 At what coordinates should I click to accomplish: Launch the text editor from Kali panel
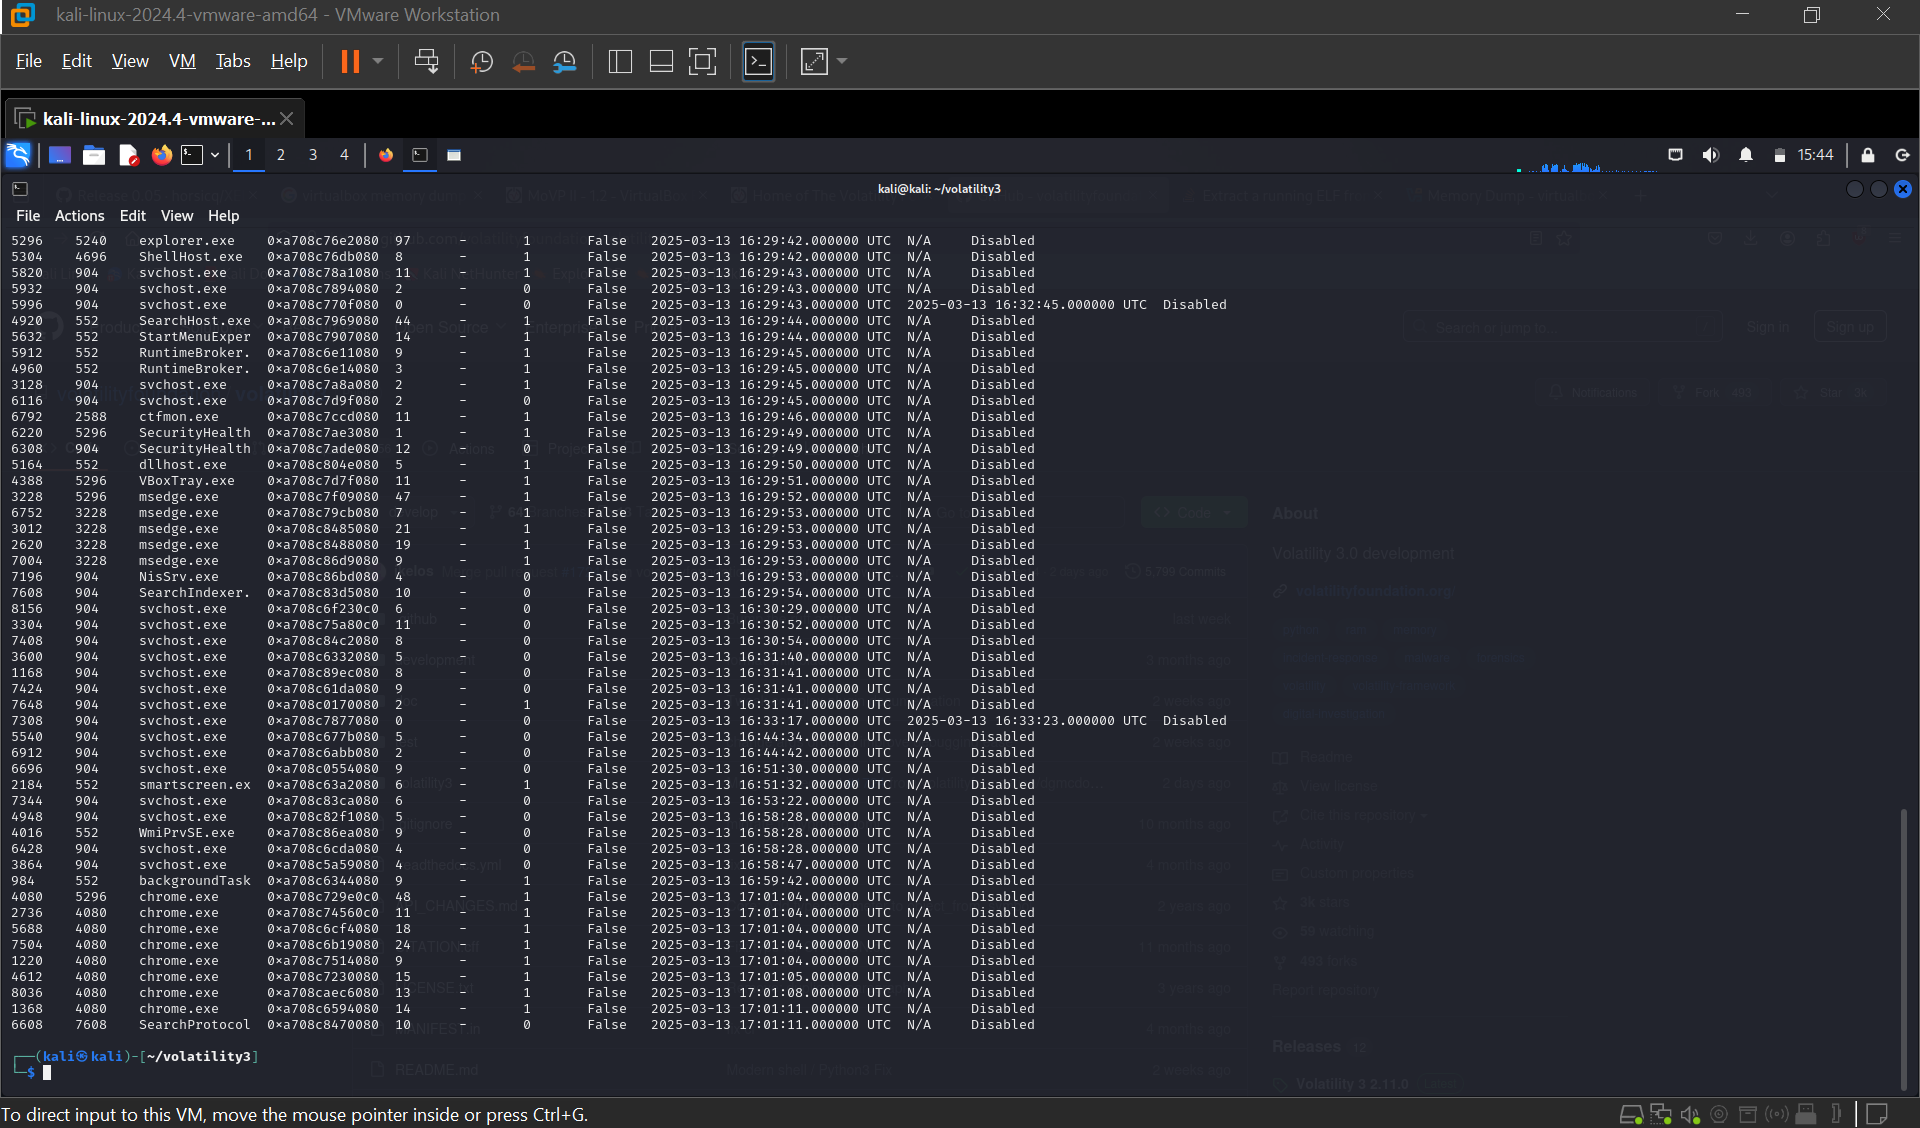pos(128,155)
